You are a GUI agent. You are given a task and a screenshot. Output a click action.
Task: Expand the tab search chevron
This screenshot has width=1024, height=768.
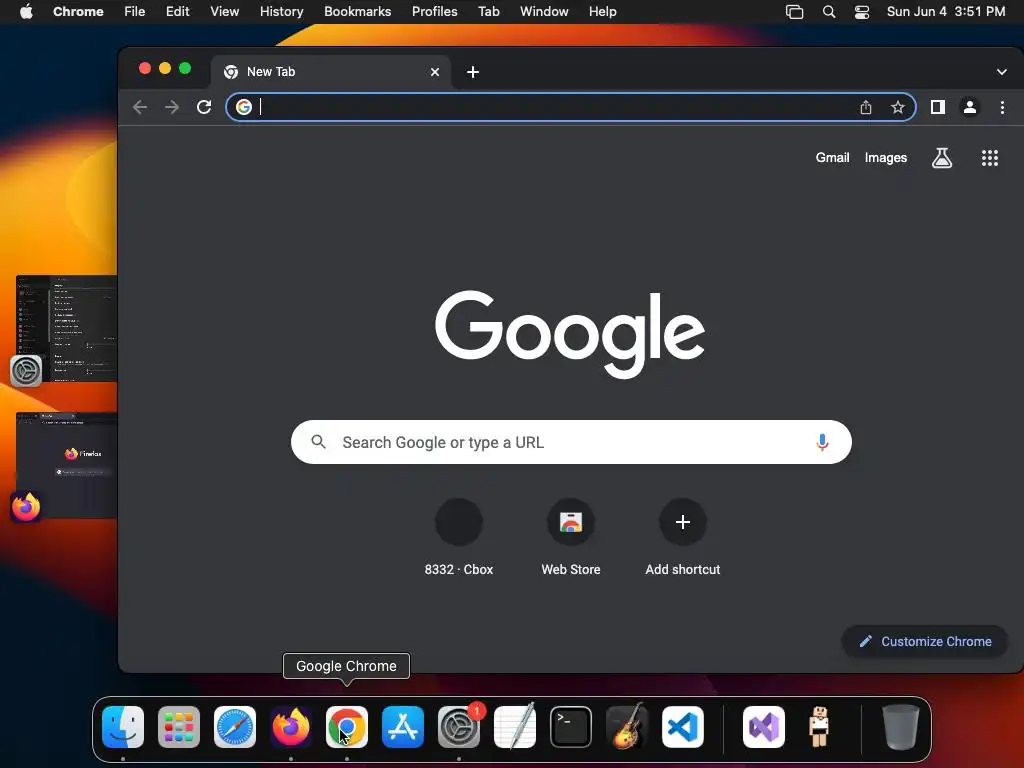[1002, 72]
